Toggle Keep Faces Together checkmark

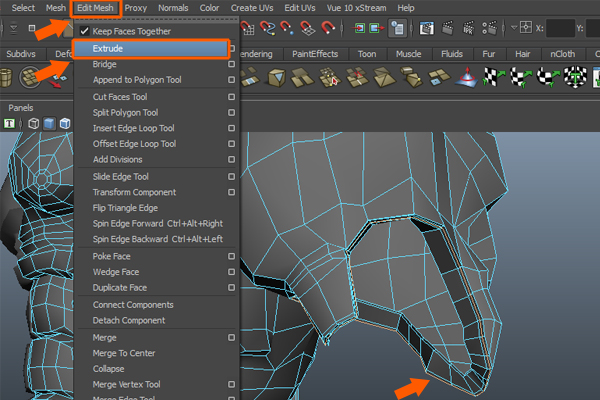tap(84, 32)
